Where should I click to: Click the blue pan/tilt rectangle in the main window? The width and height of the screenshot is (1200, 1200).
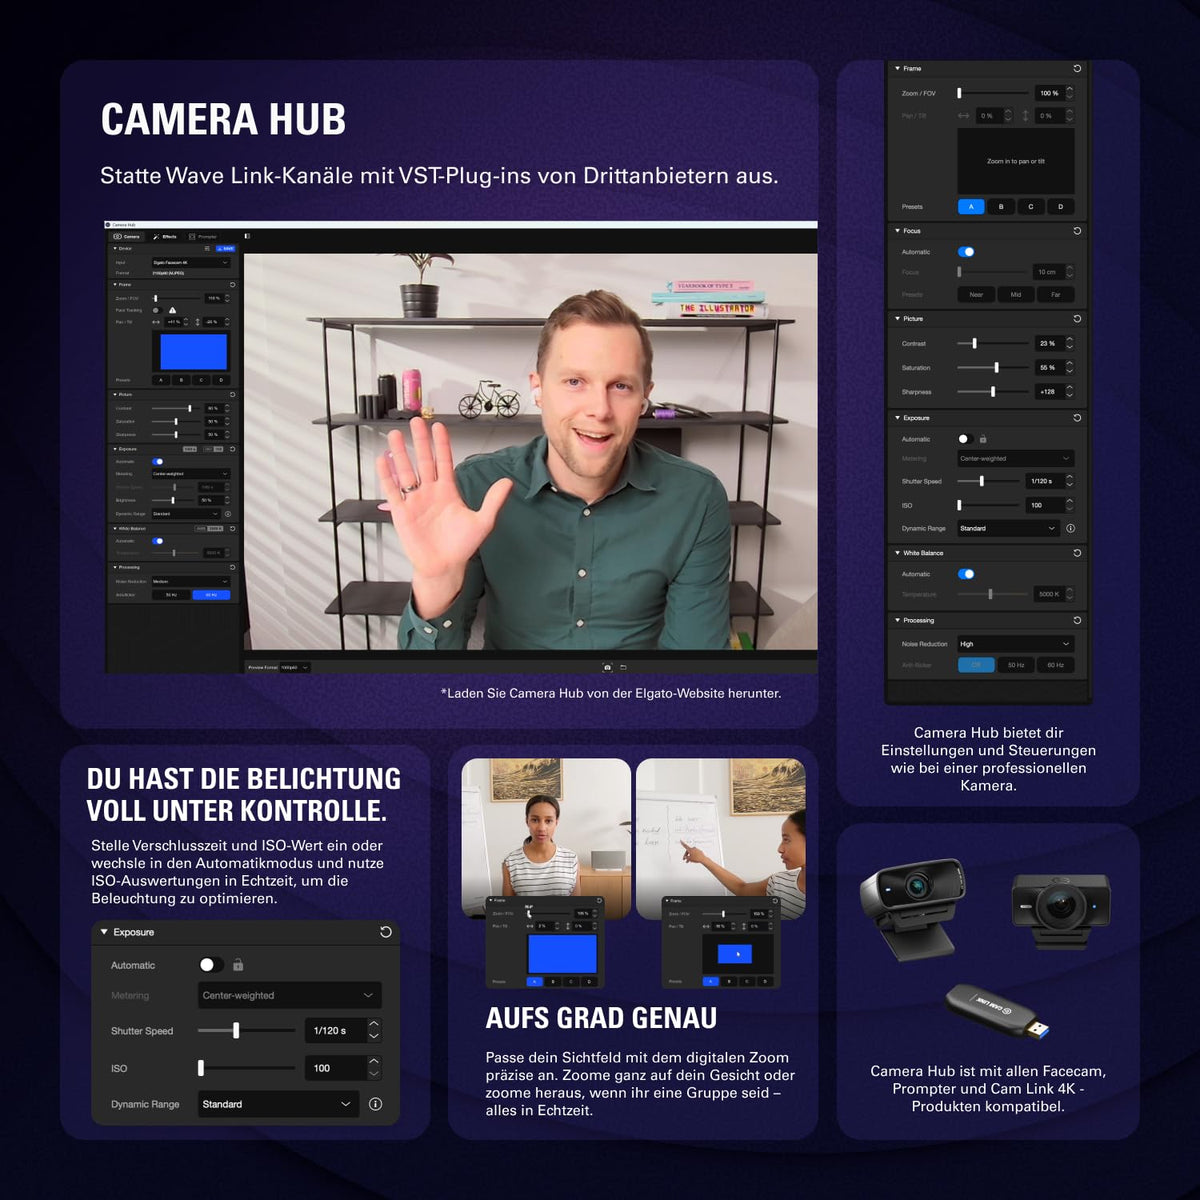194,352
